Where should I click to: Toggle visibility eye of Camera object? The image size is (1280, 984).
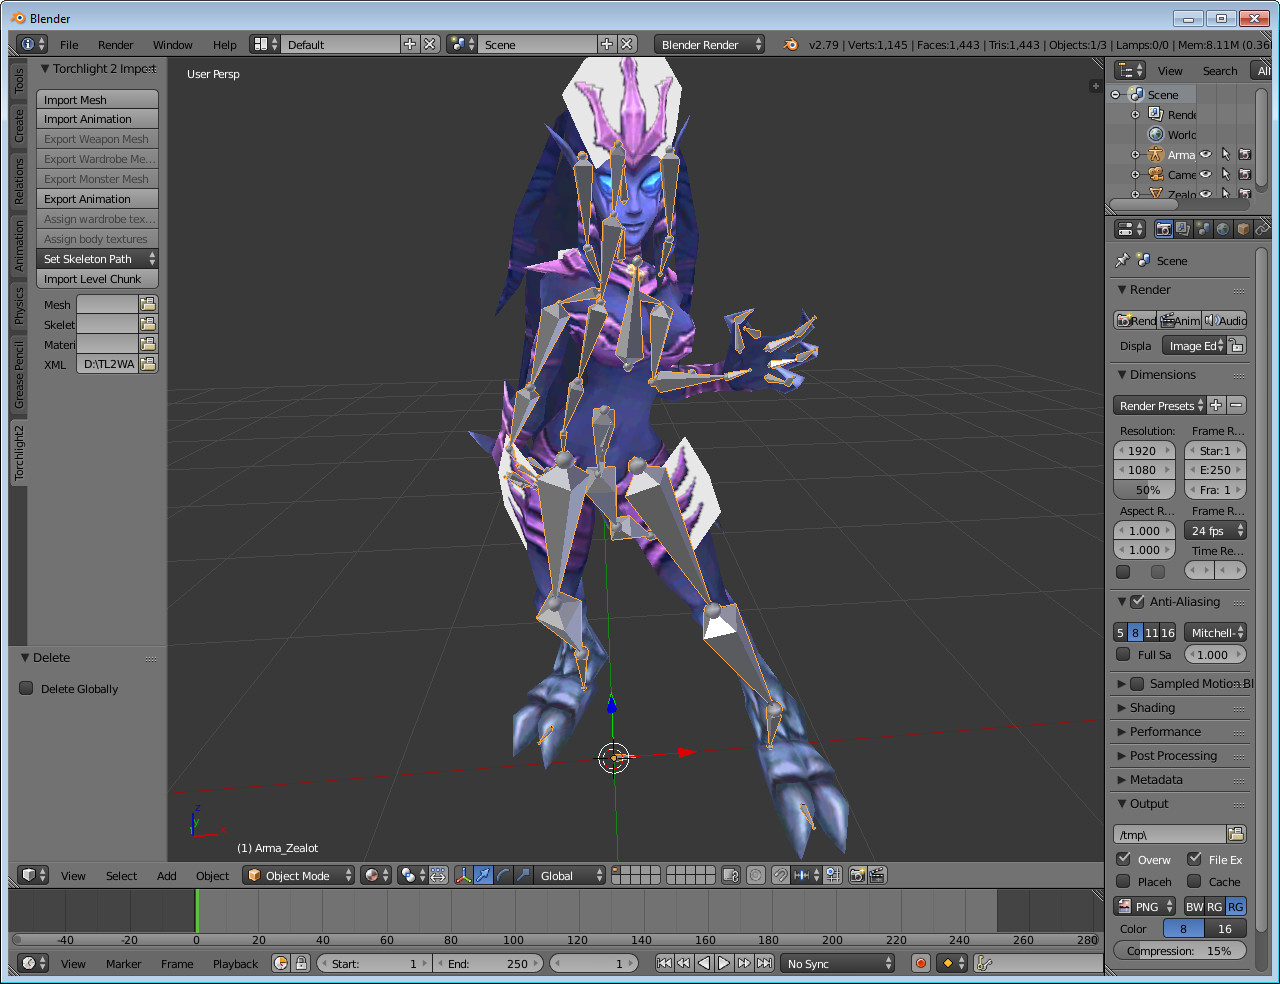pyautogui.click(x=1205, y=174)
